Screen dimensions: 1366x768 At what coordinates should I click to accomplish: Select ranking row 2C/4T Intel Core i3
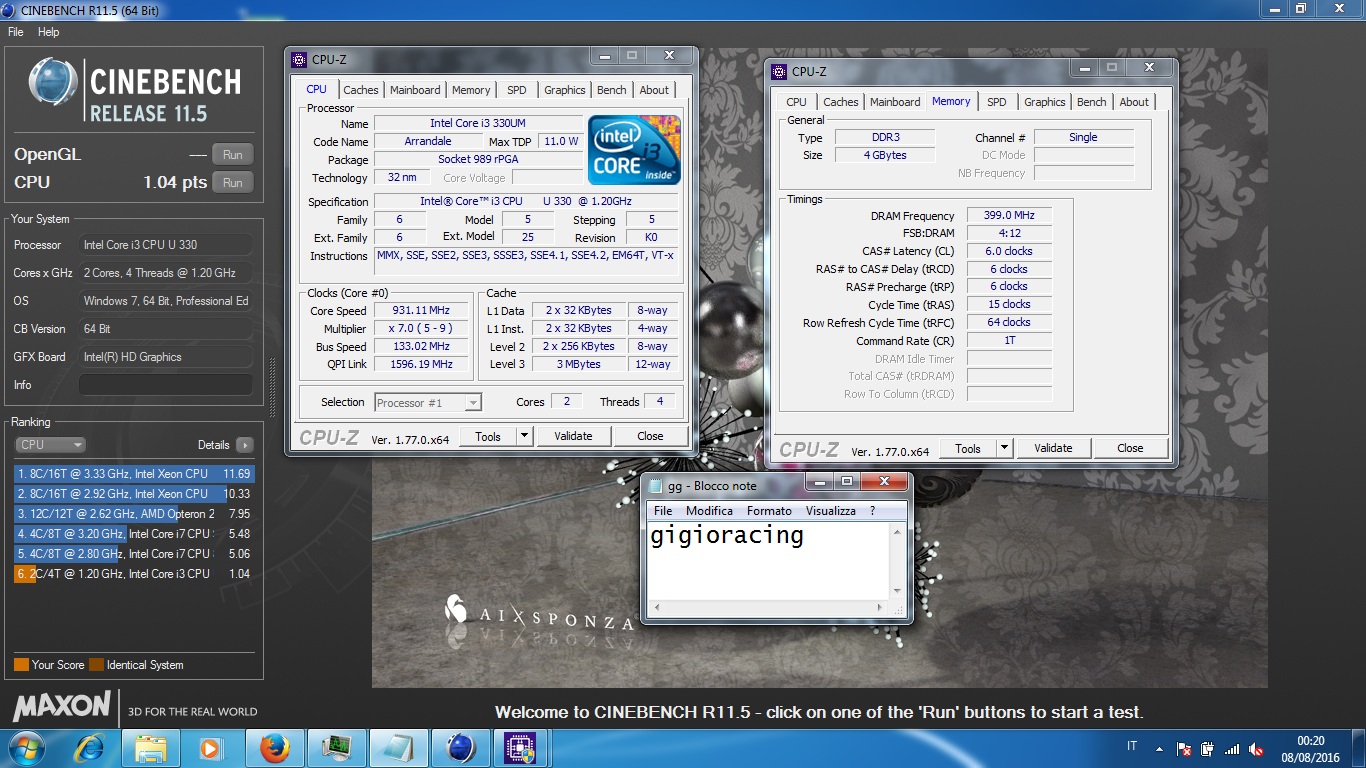134,574
